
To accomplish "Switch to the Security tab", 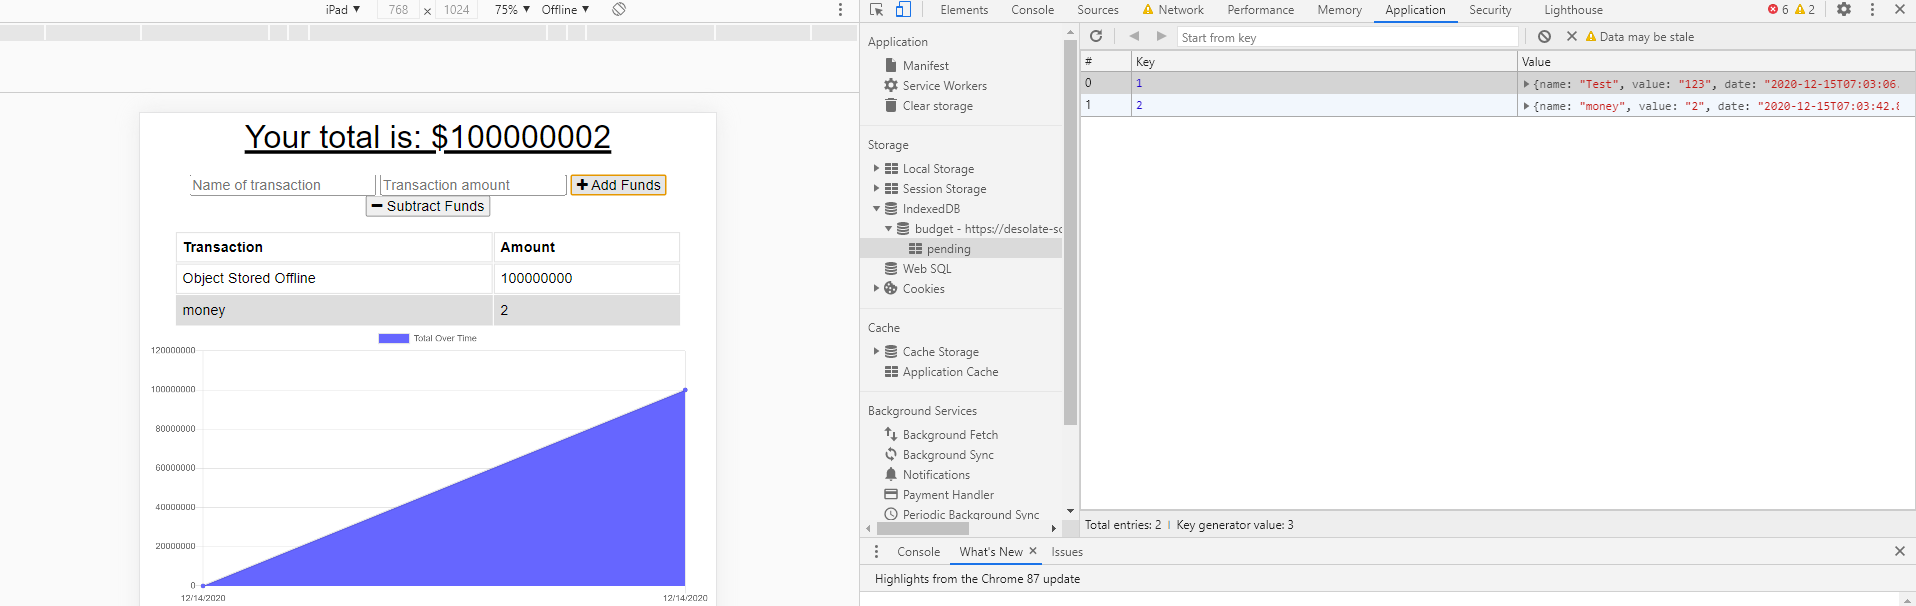I will (x=1490, y=10).
